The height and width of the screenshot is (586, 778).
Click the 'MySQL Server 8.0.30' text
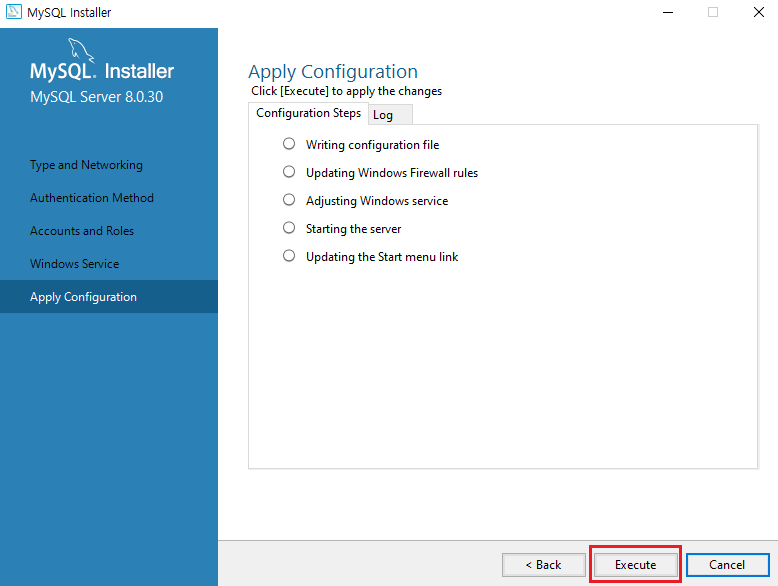coord(96,97)
